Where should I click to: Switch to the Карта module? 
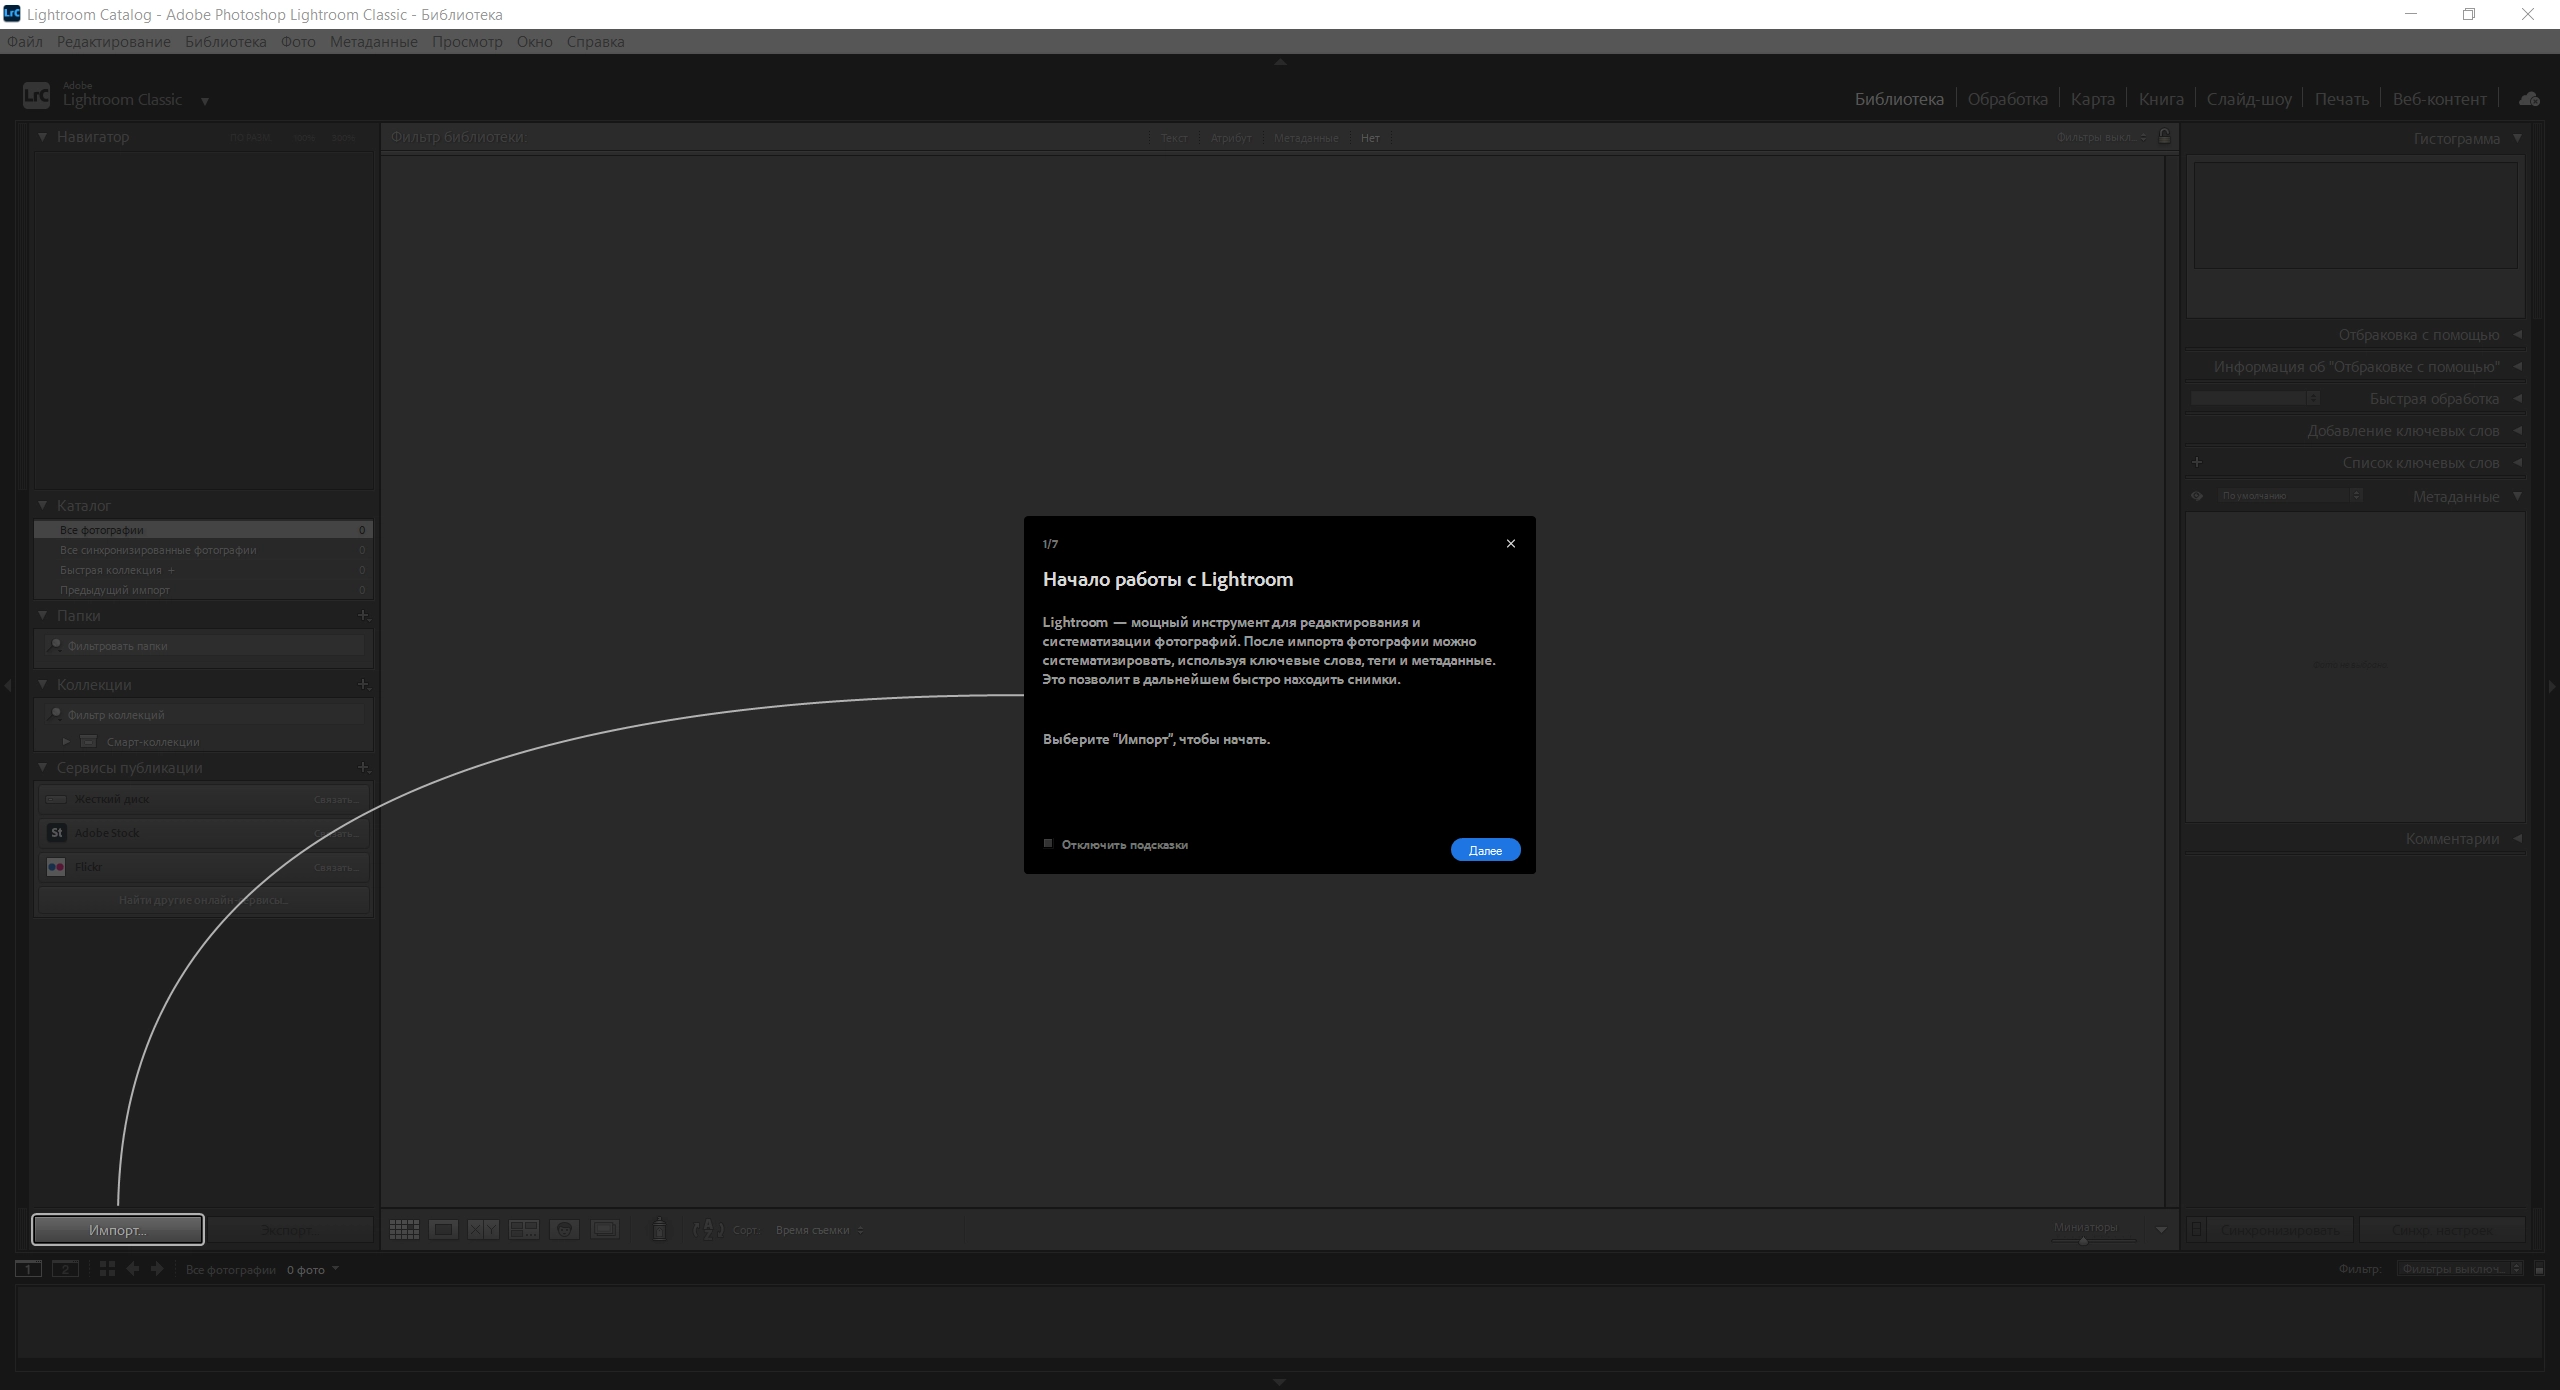pyautogui.click(x=2093, y=99)
